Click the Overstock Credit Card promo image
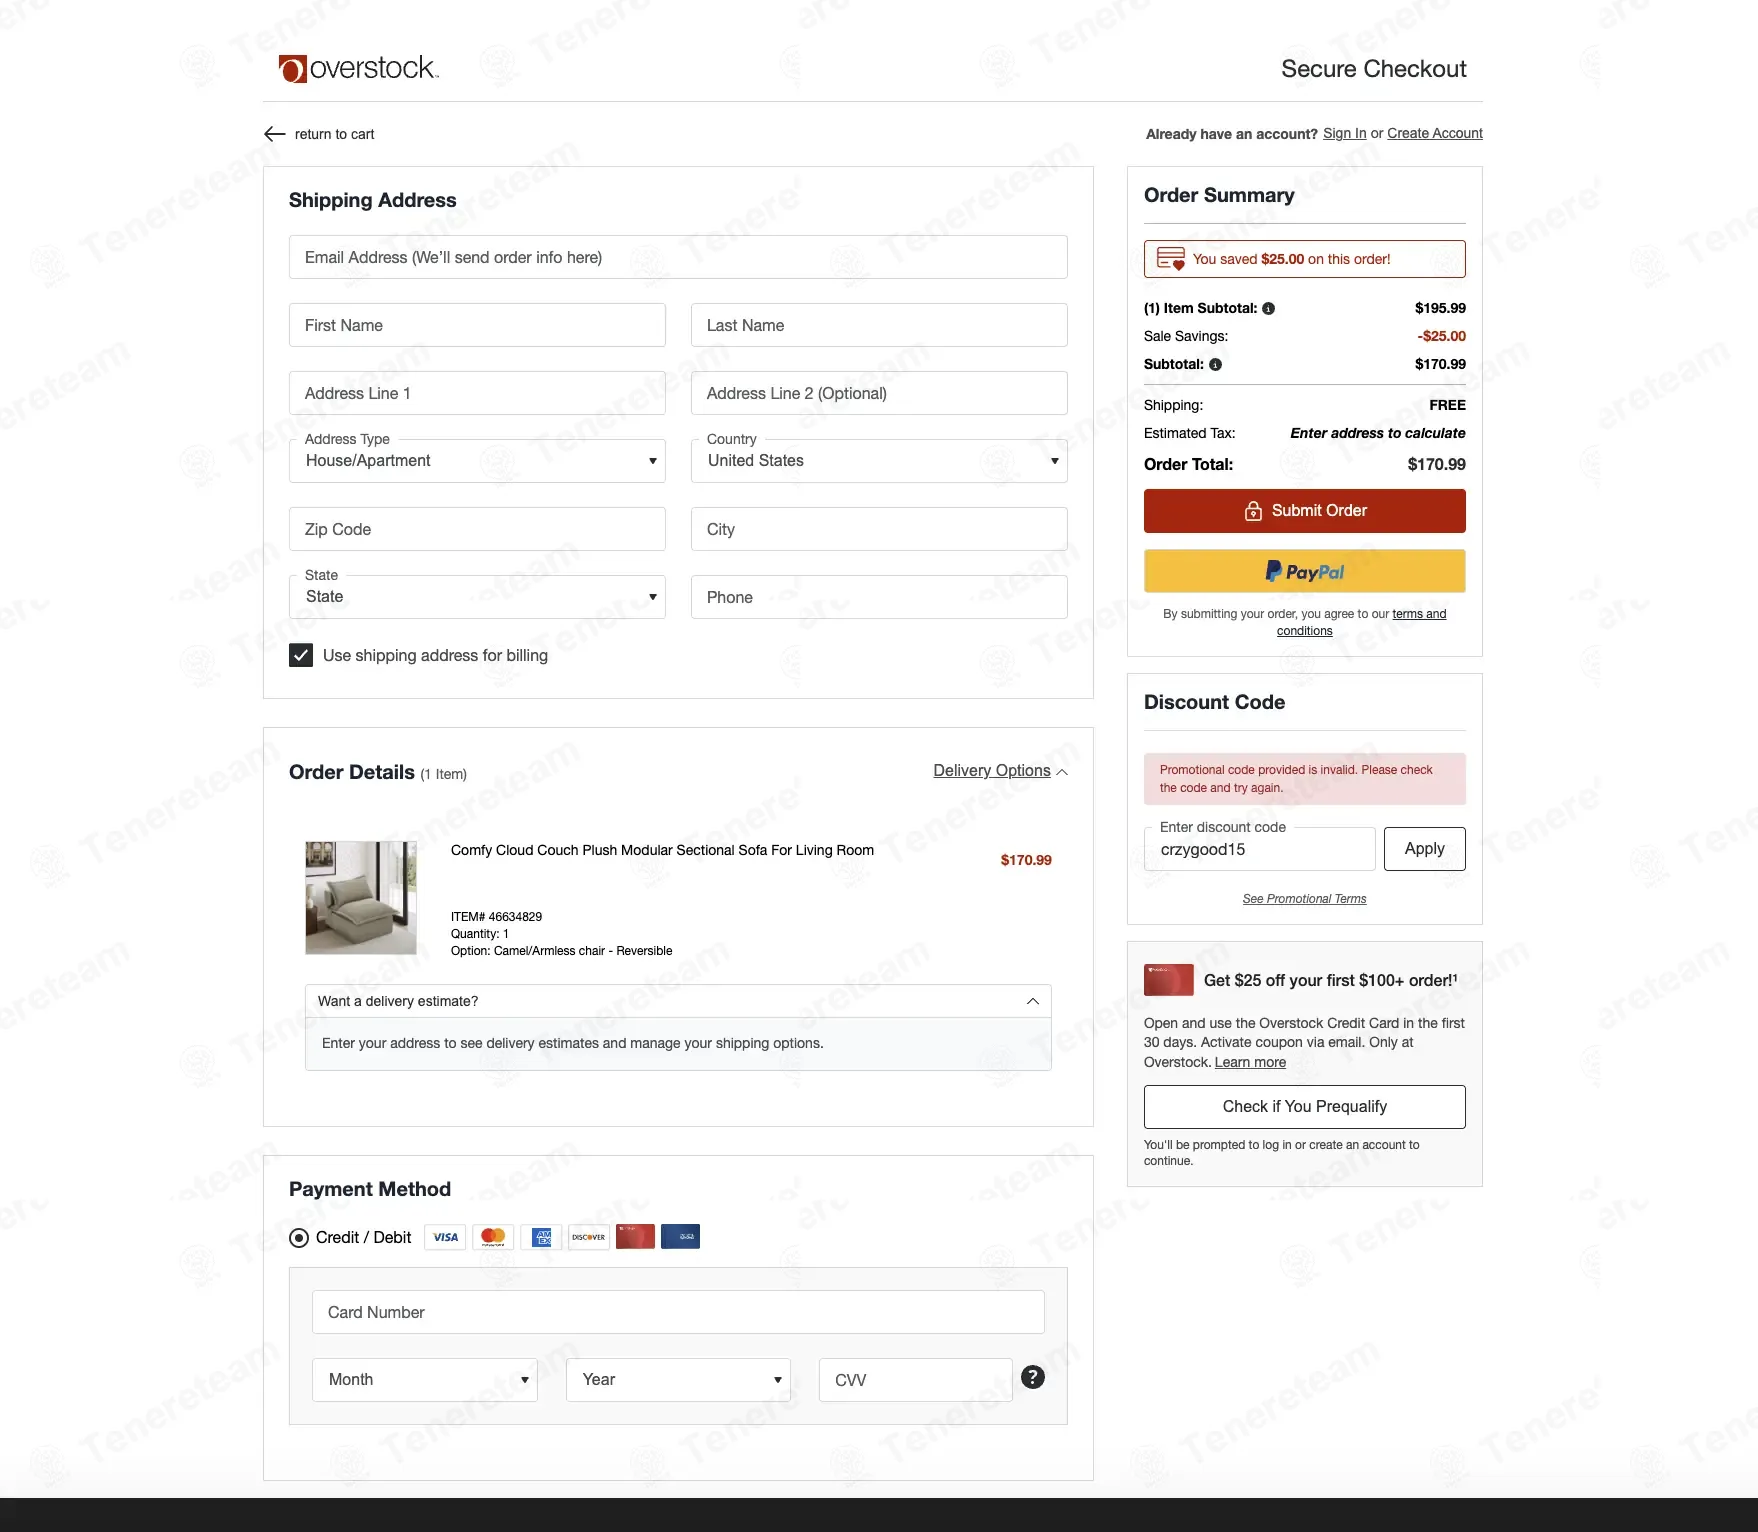1758x1532 pixels. pyautogui.click(x=1169, y=980)
